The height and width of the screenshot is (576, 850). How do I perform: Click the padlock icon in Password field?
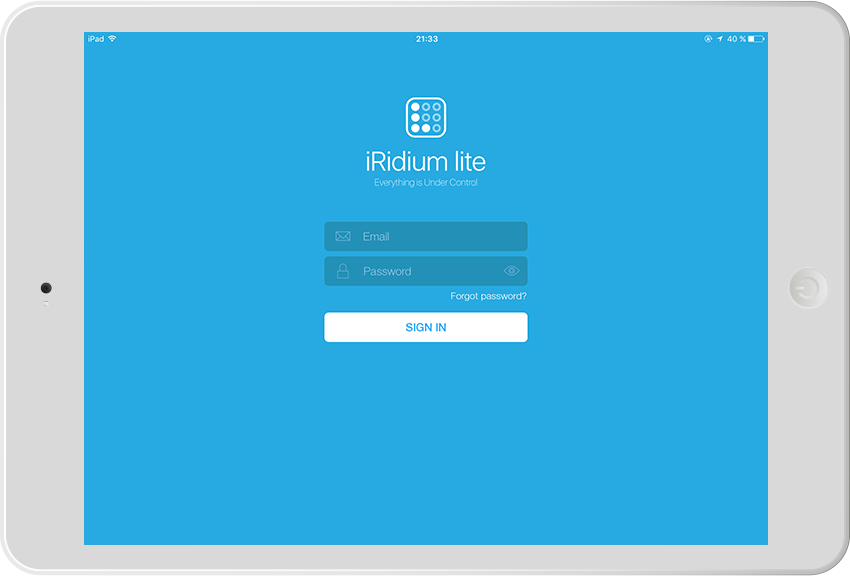[343, 271]
